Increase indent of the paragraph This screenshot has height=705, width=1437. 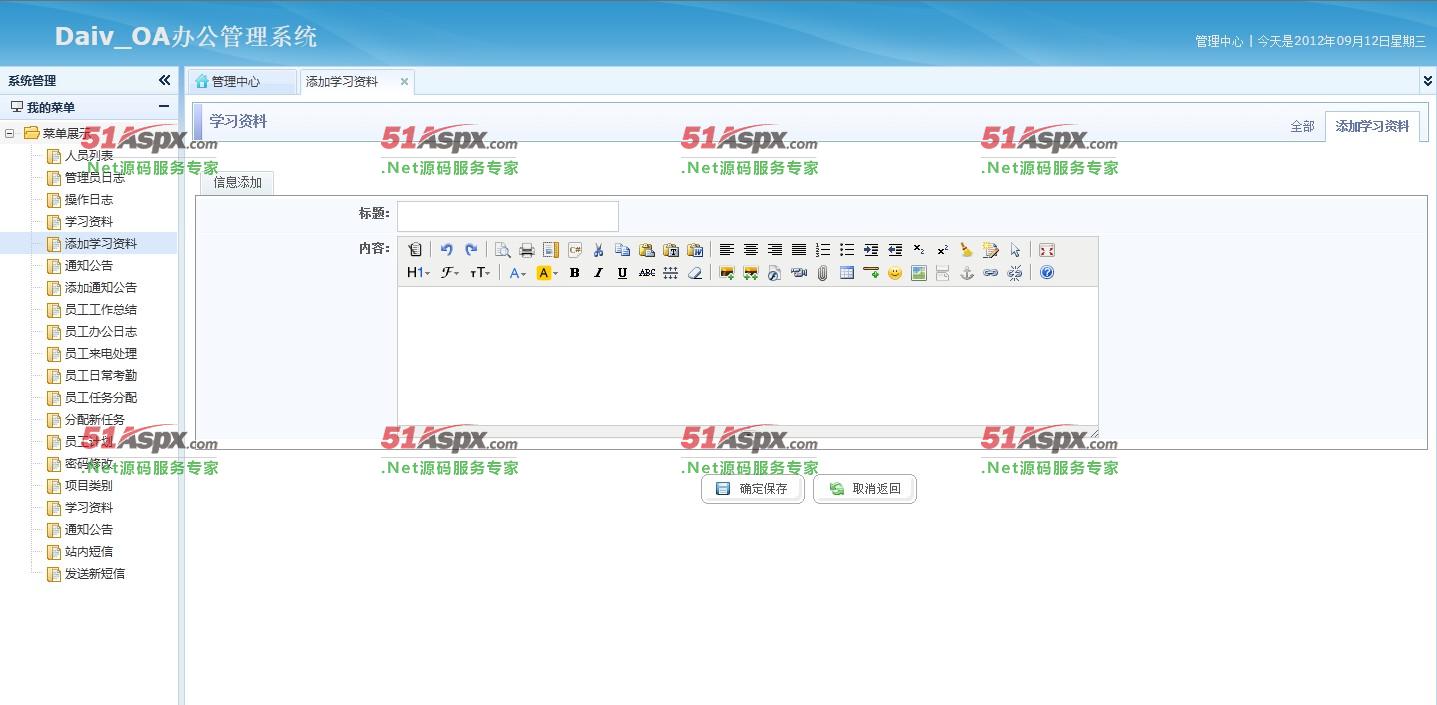click(x=871, y=250)
